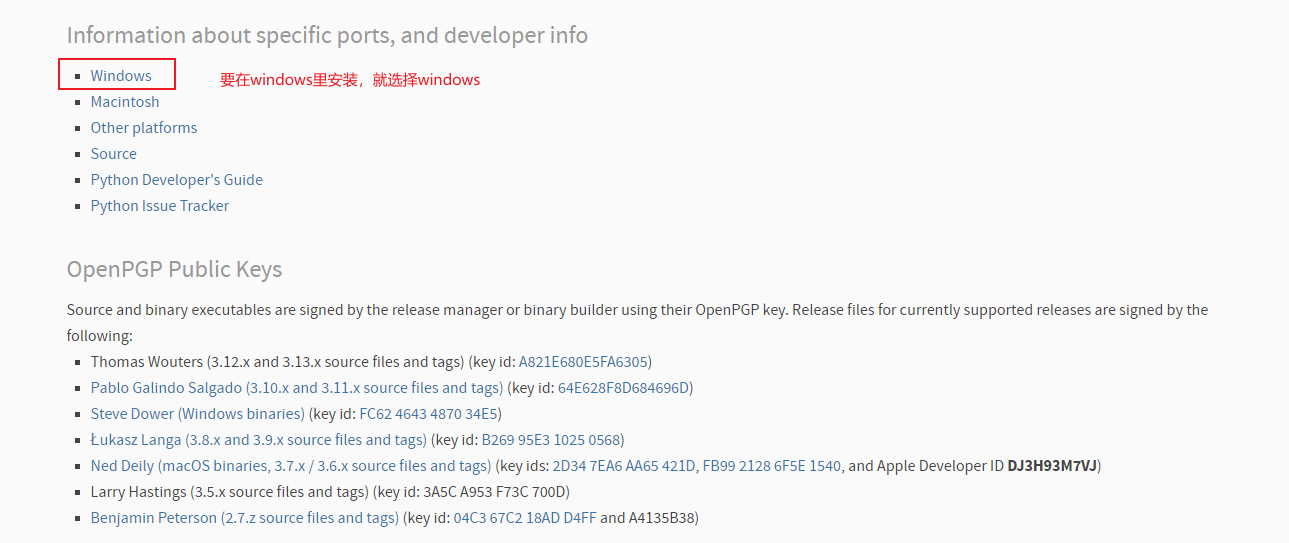The image size is (1289, 543).
Task: Click key id FC62 4643 4870 34E5
Action: [428, 414]
